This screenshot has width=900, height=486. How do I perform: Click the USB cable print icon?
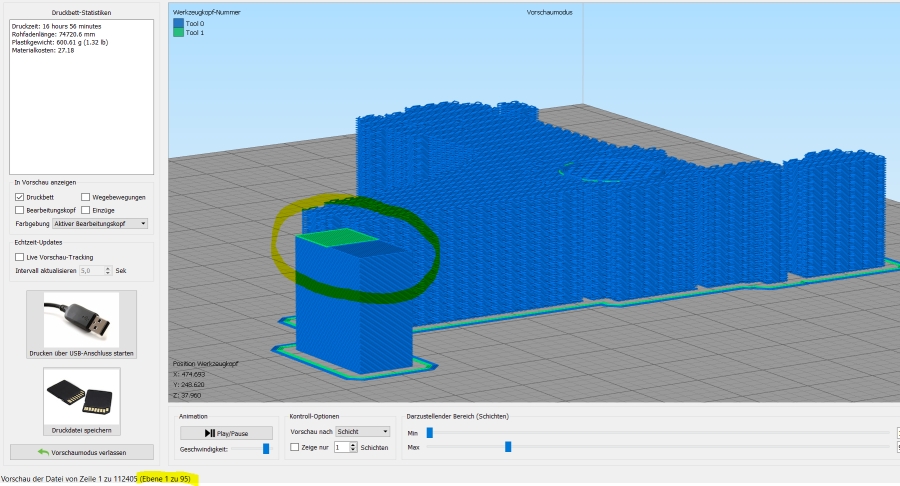pyautogui.click(x=81, y=319)
